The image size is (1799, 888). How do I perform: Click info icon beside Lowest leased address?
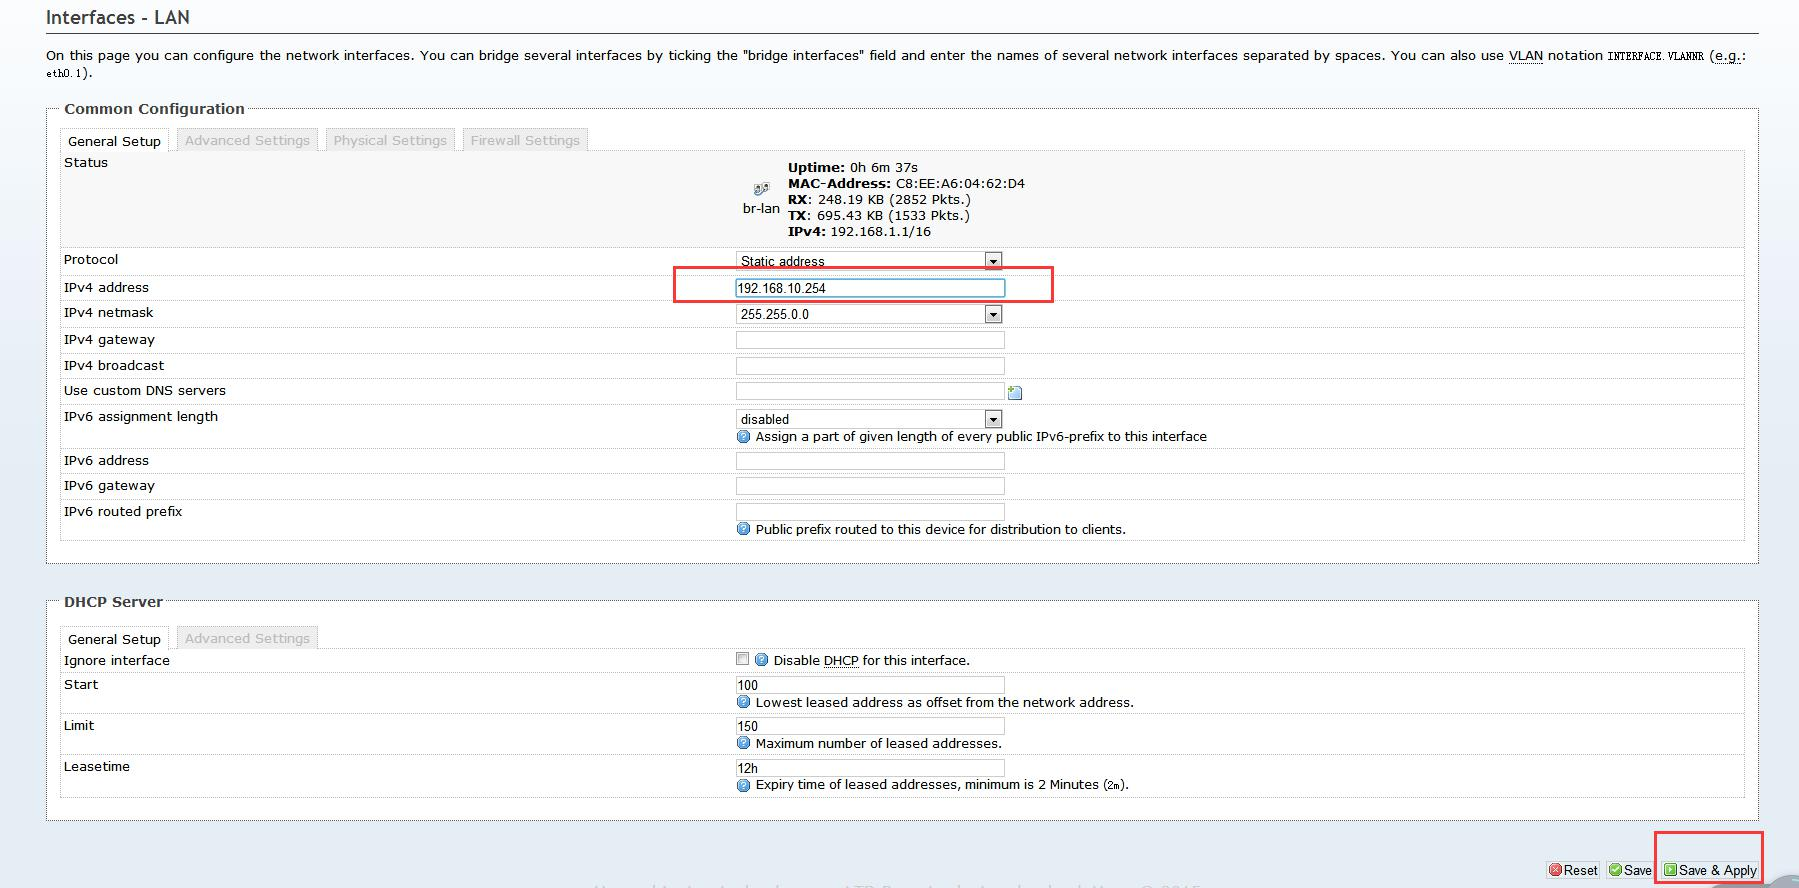(743, 702)
